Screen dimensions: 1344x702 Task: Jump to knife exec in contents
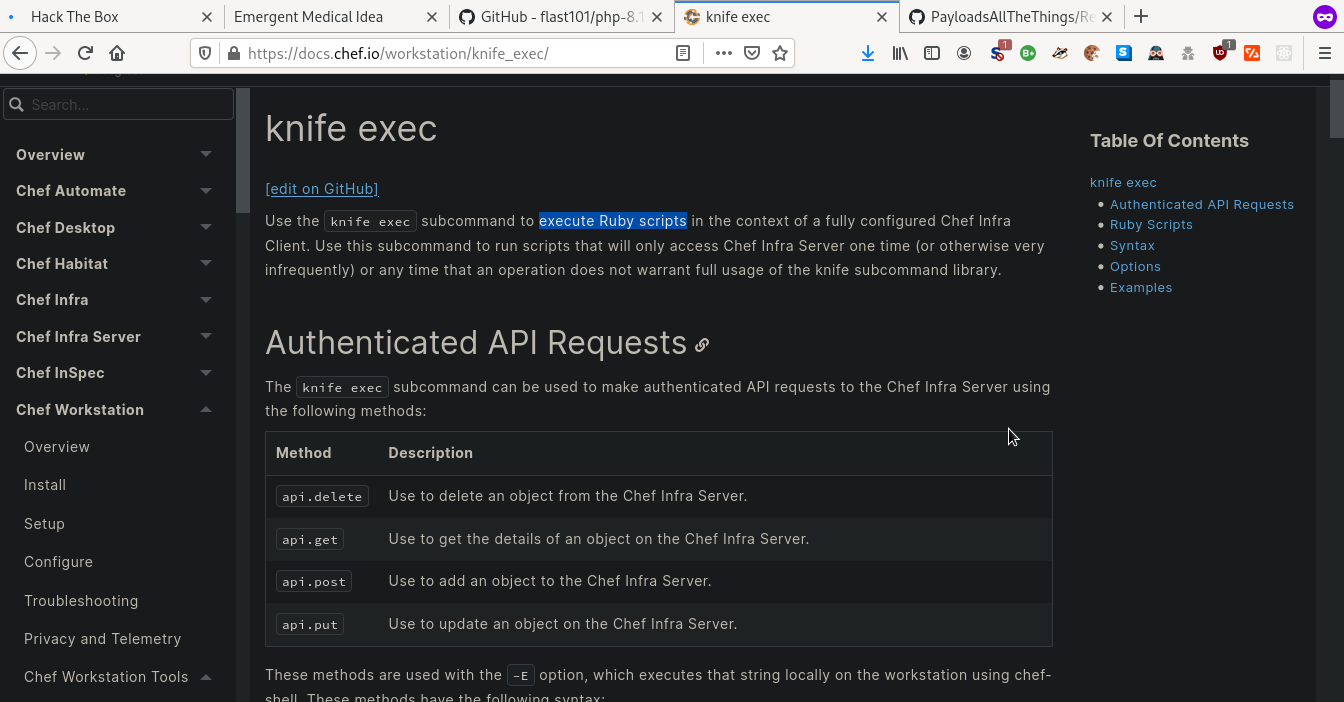(1123, 182)
